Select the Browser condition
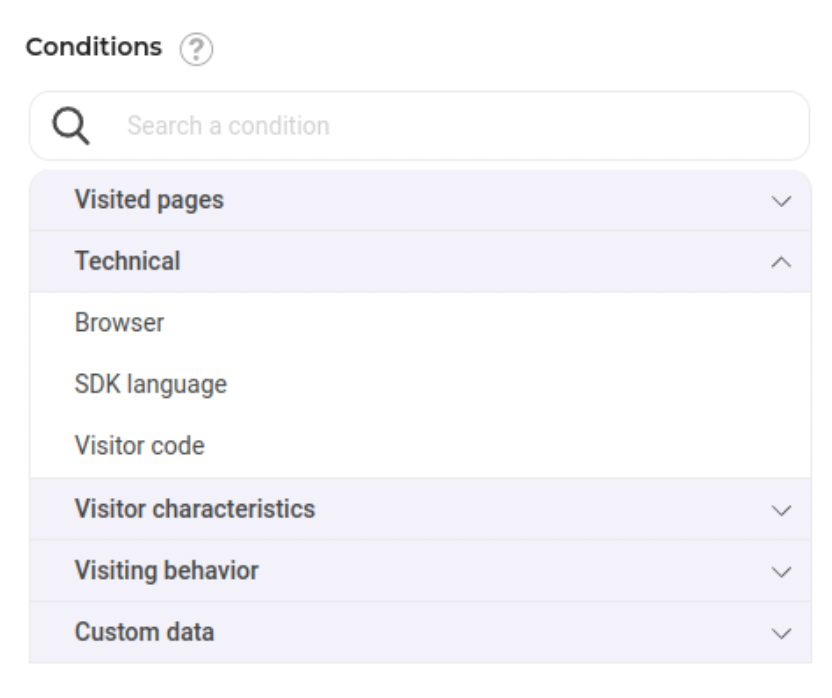This screenshot has width=832, height=698. coord(420,323)
